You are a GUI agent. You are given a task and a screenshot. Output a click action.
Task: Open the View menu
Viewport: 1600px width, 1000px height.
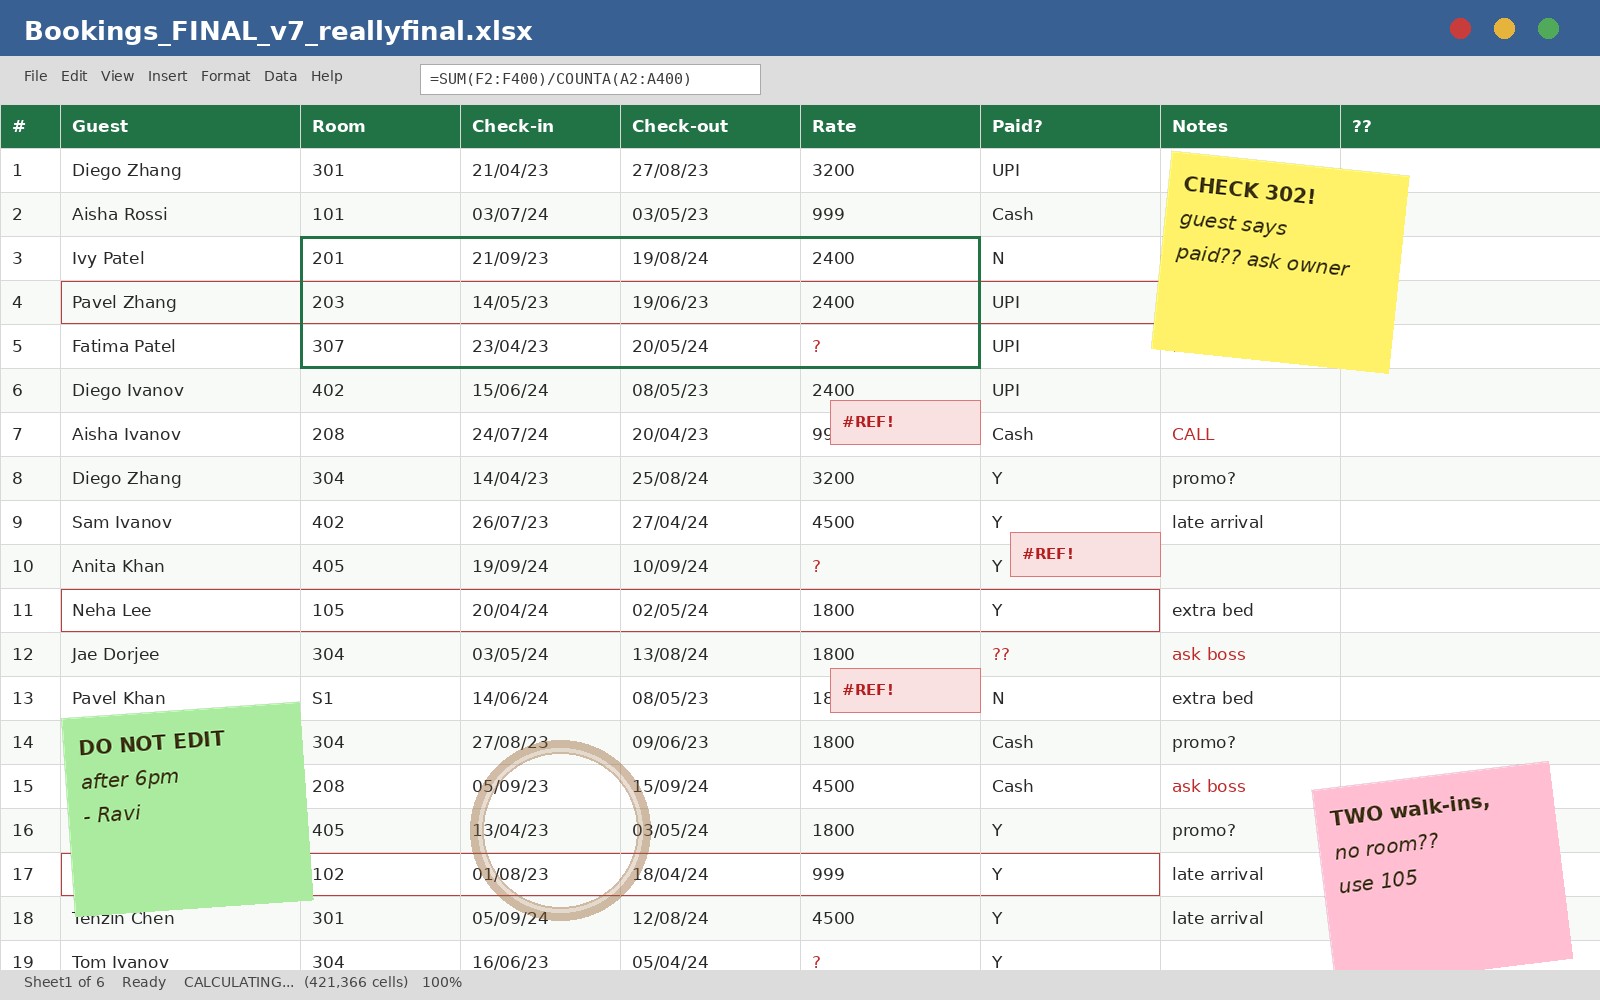117,76
